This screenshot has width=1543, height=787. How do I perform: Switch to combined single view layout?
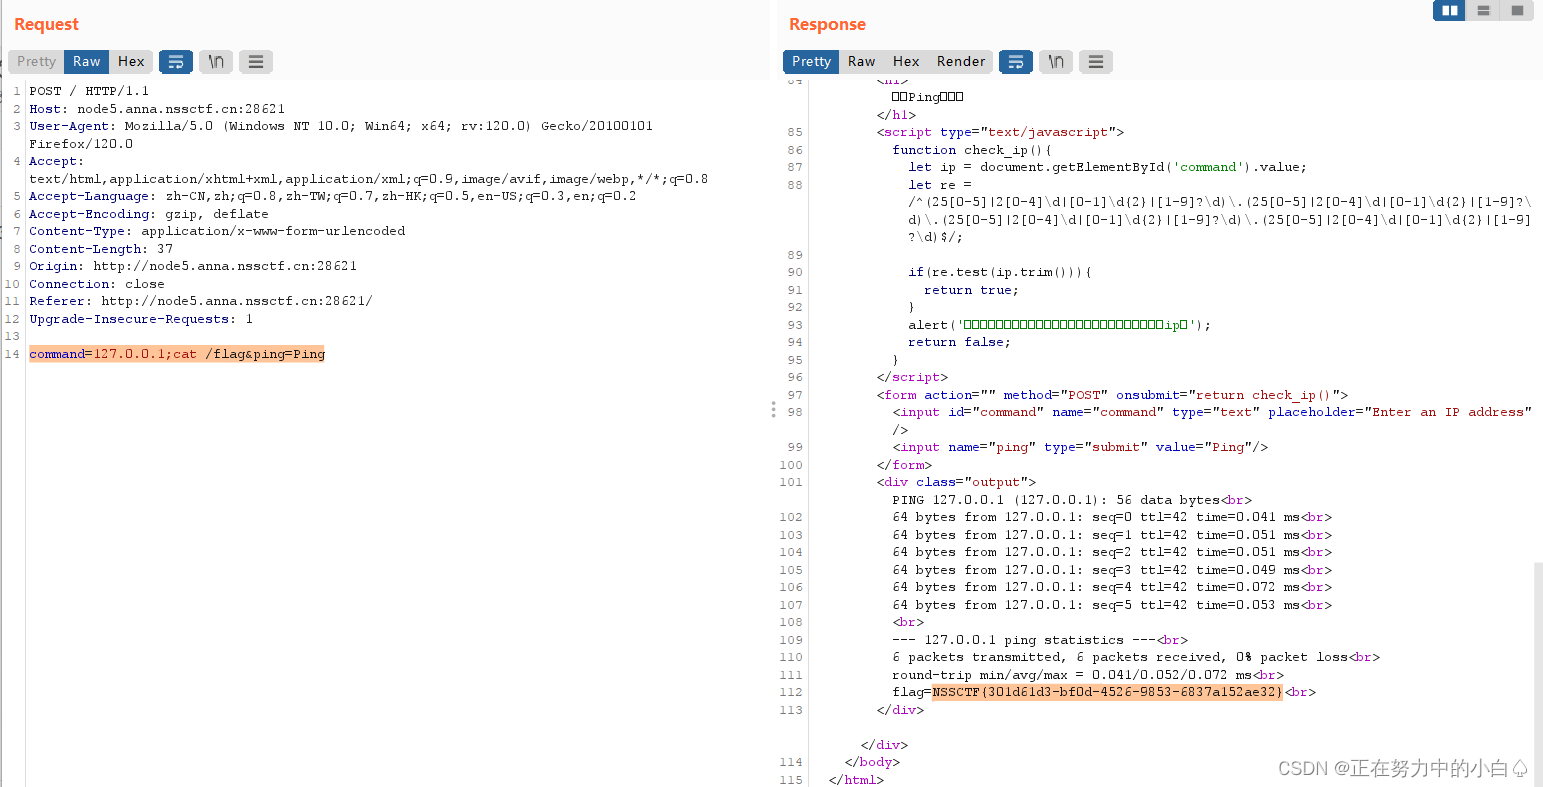(1517, 10)
